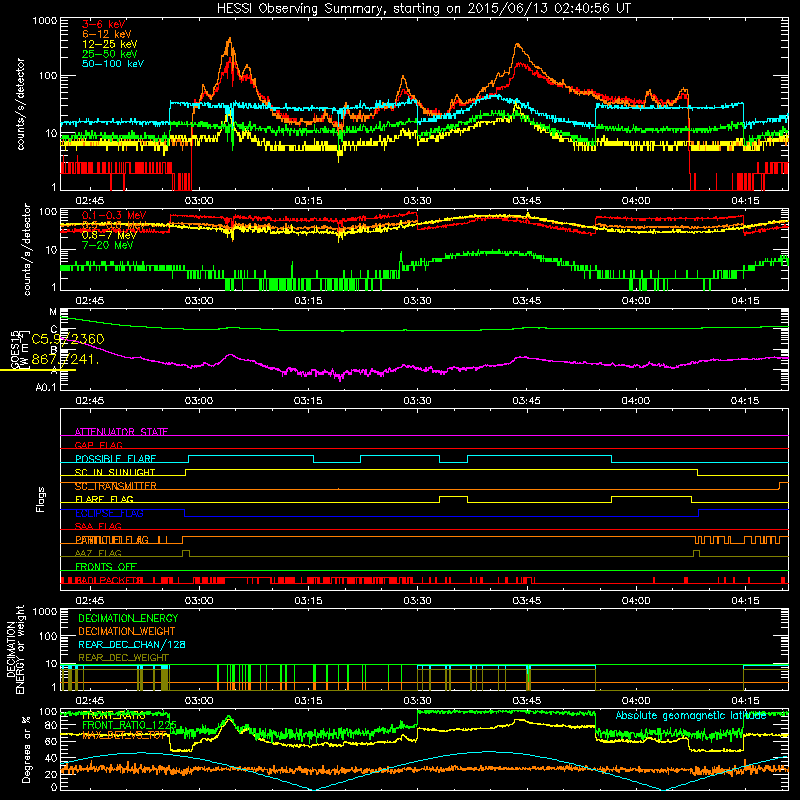
Task: Select the SC_TRANSMITTER flag label
Action: pos(115,486)
